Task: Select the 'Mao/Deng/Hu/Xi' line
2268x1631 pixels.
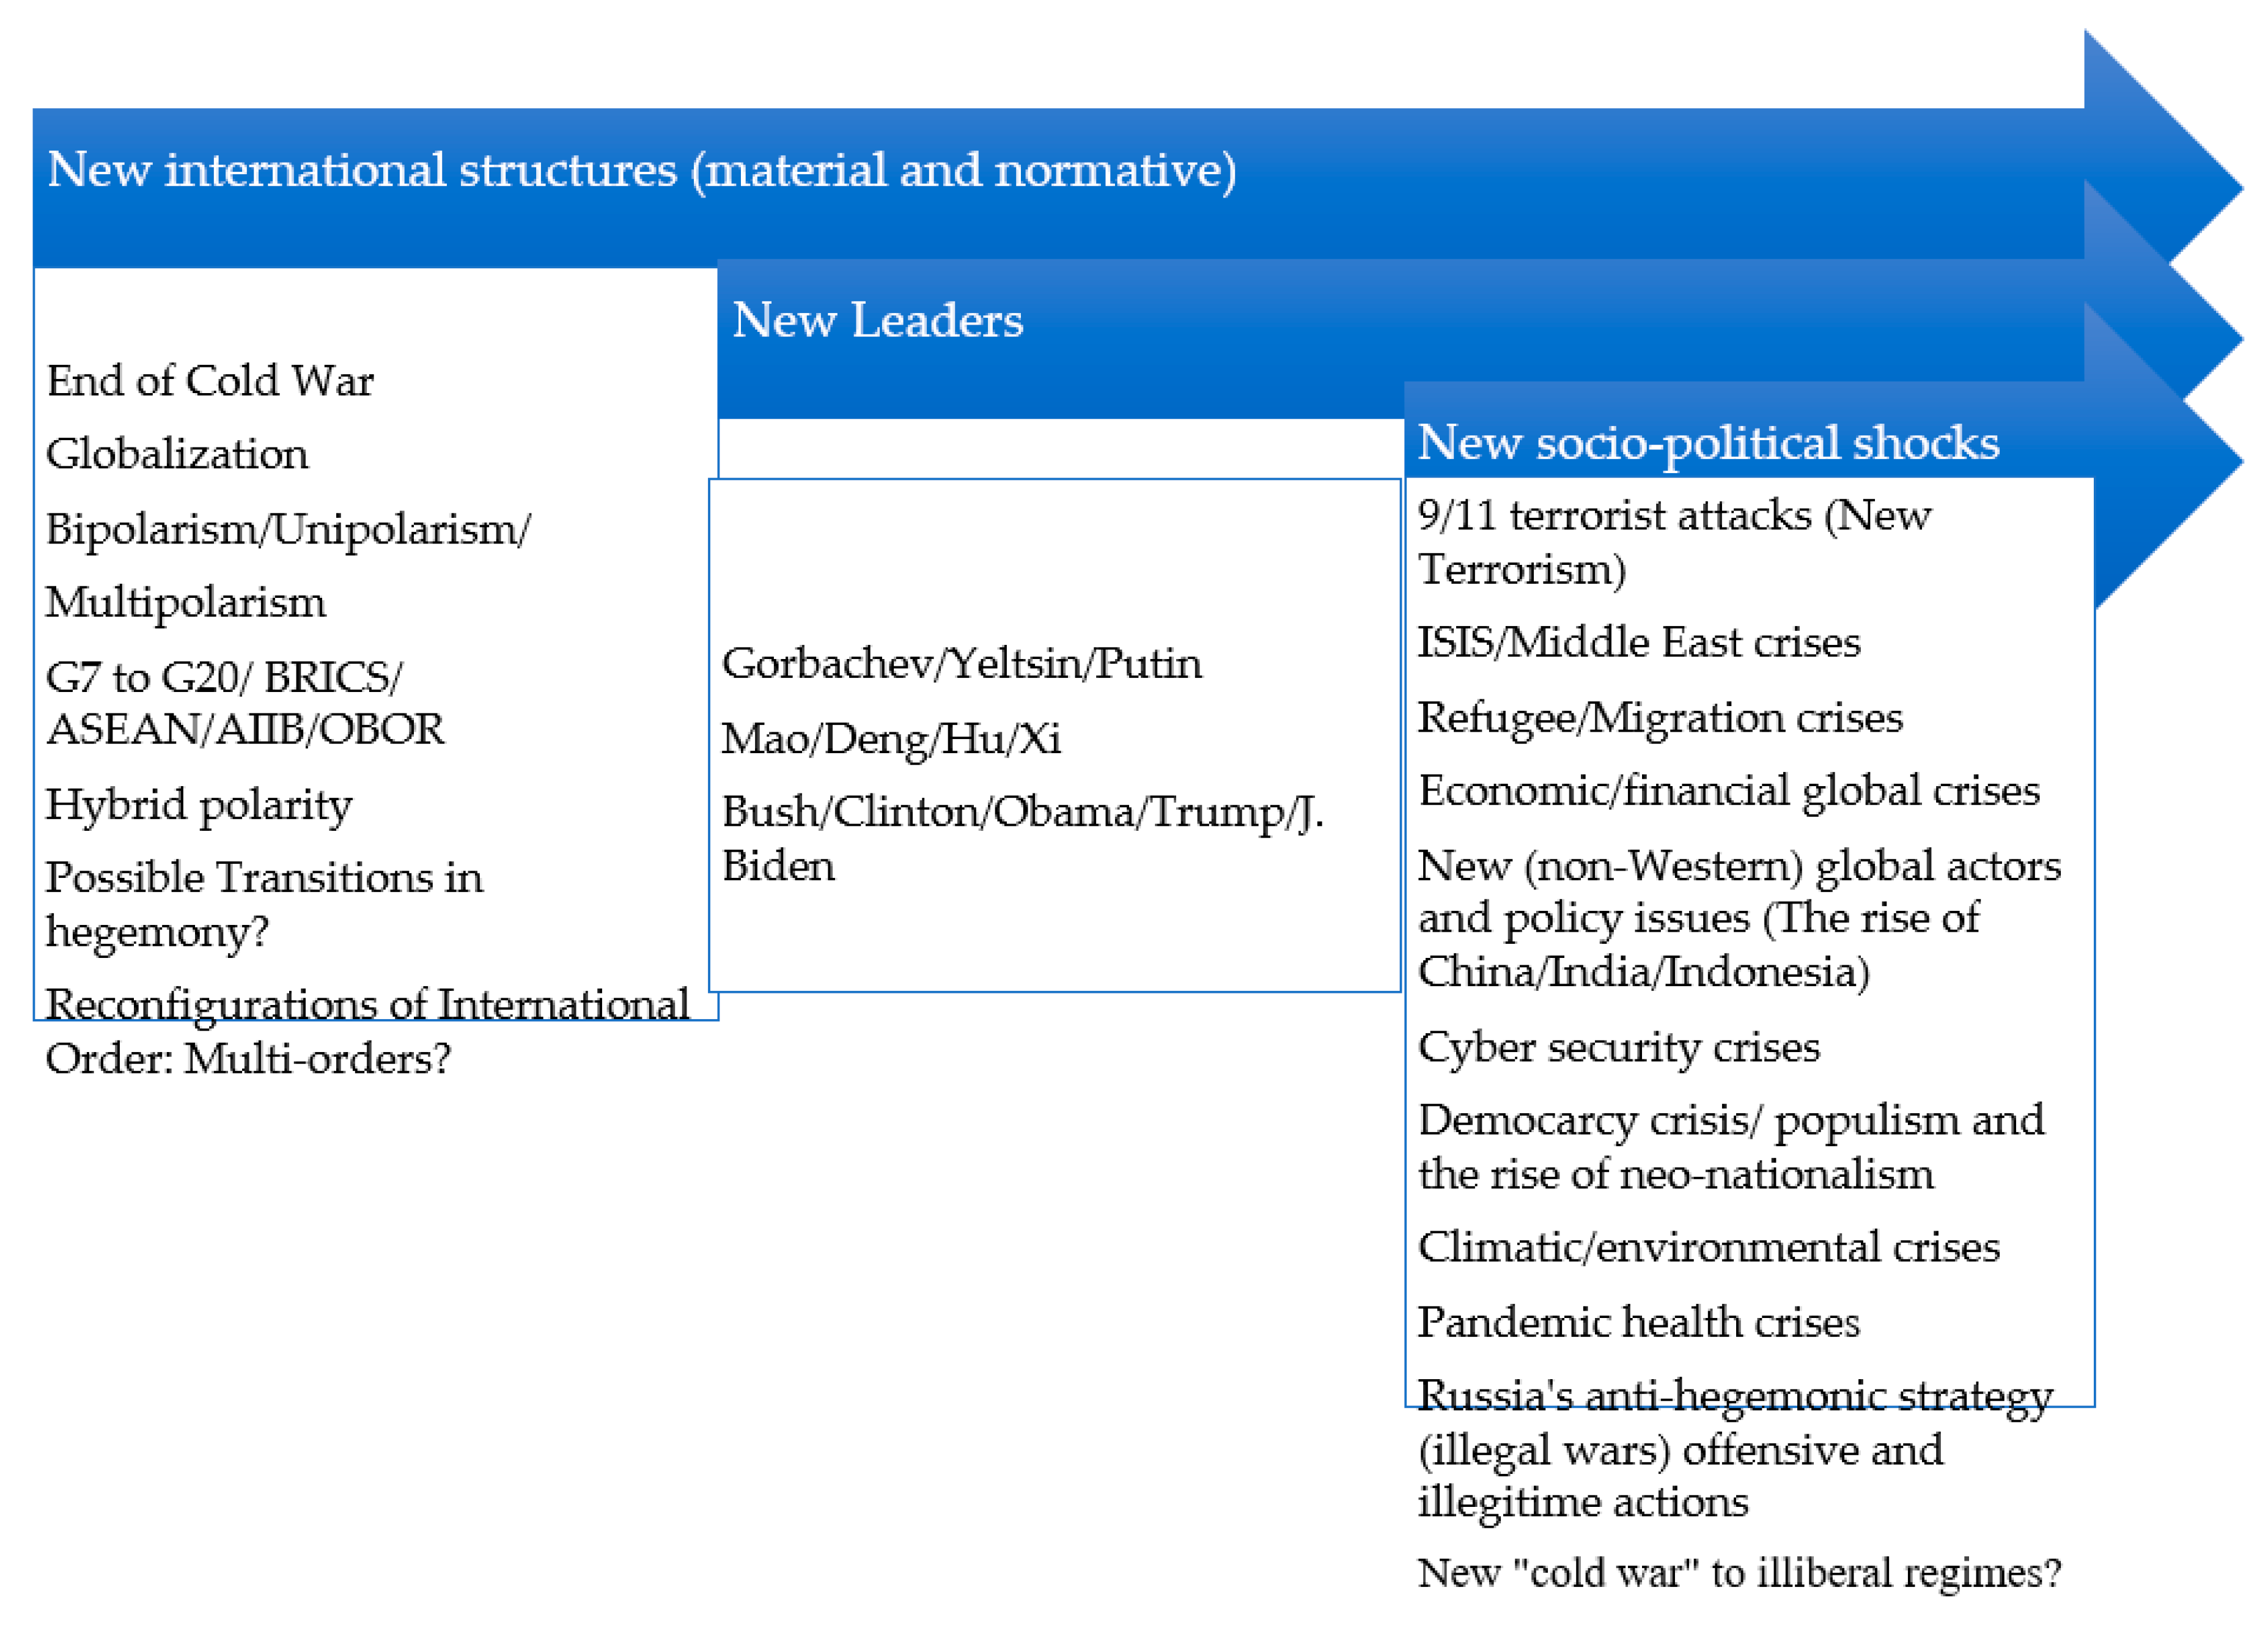Action: (891, 739)
